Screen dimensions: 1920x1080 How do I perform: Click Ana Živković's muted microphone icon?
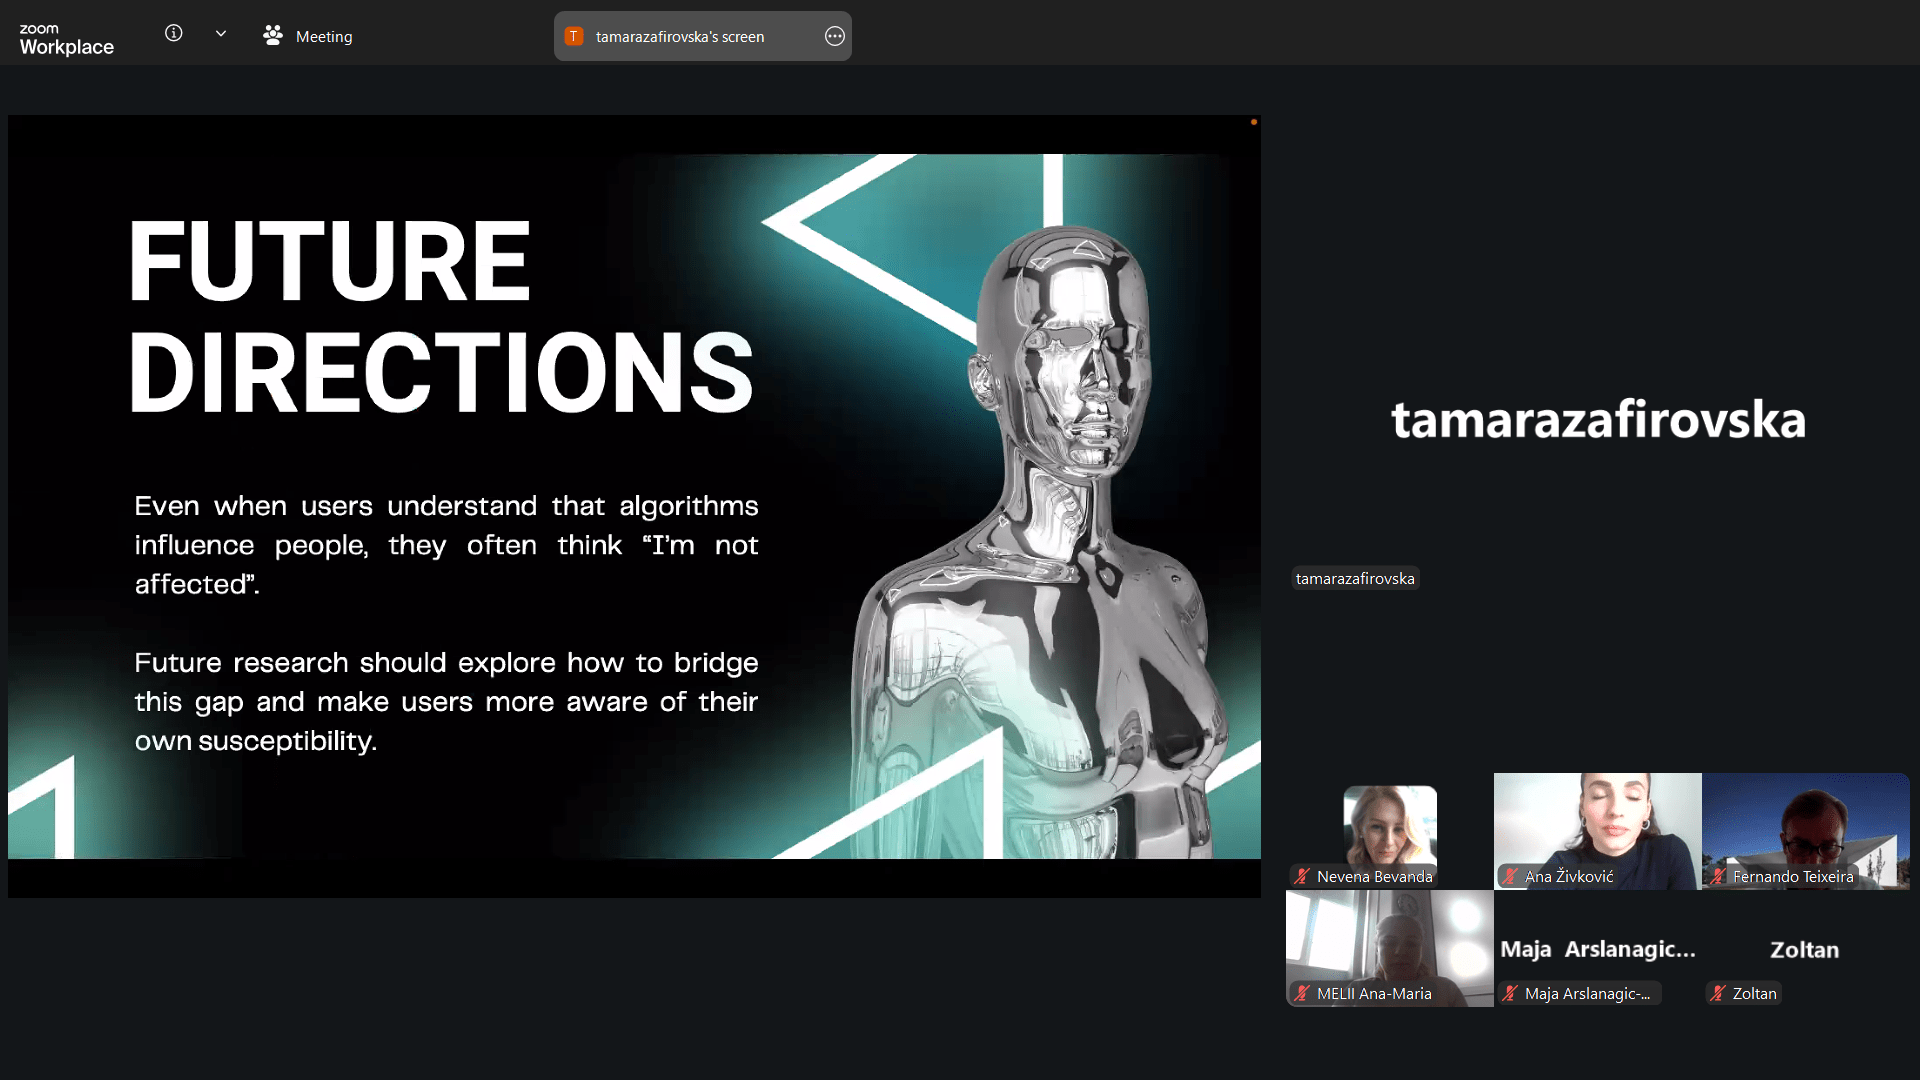click(1510, 877)
